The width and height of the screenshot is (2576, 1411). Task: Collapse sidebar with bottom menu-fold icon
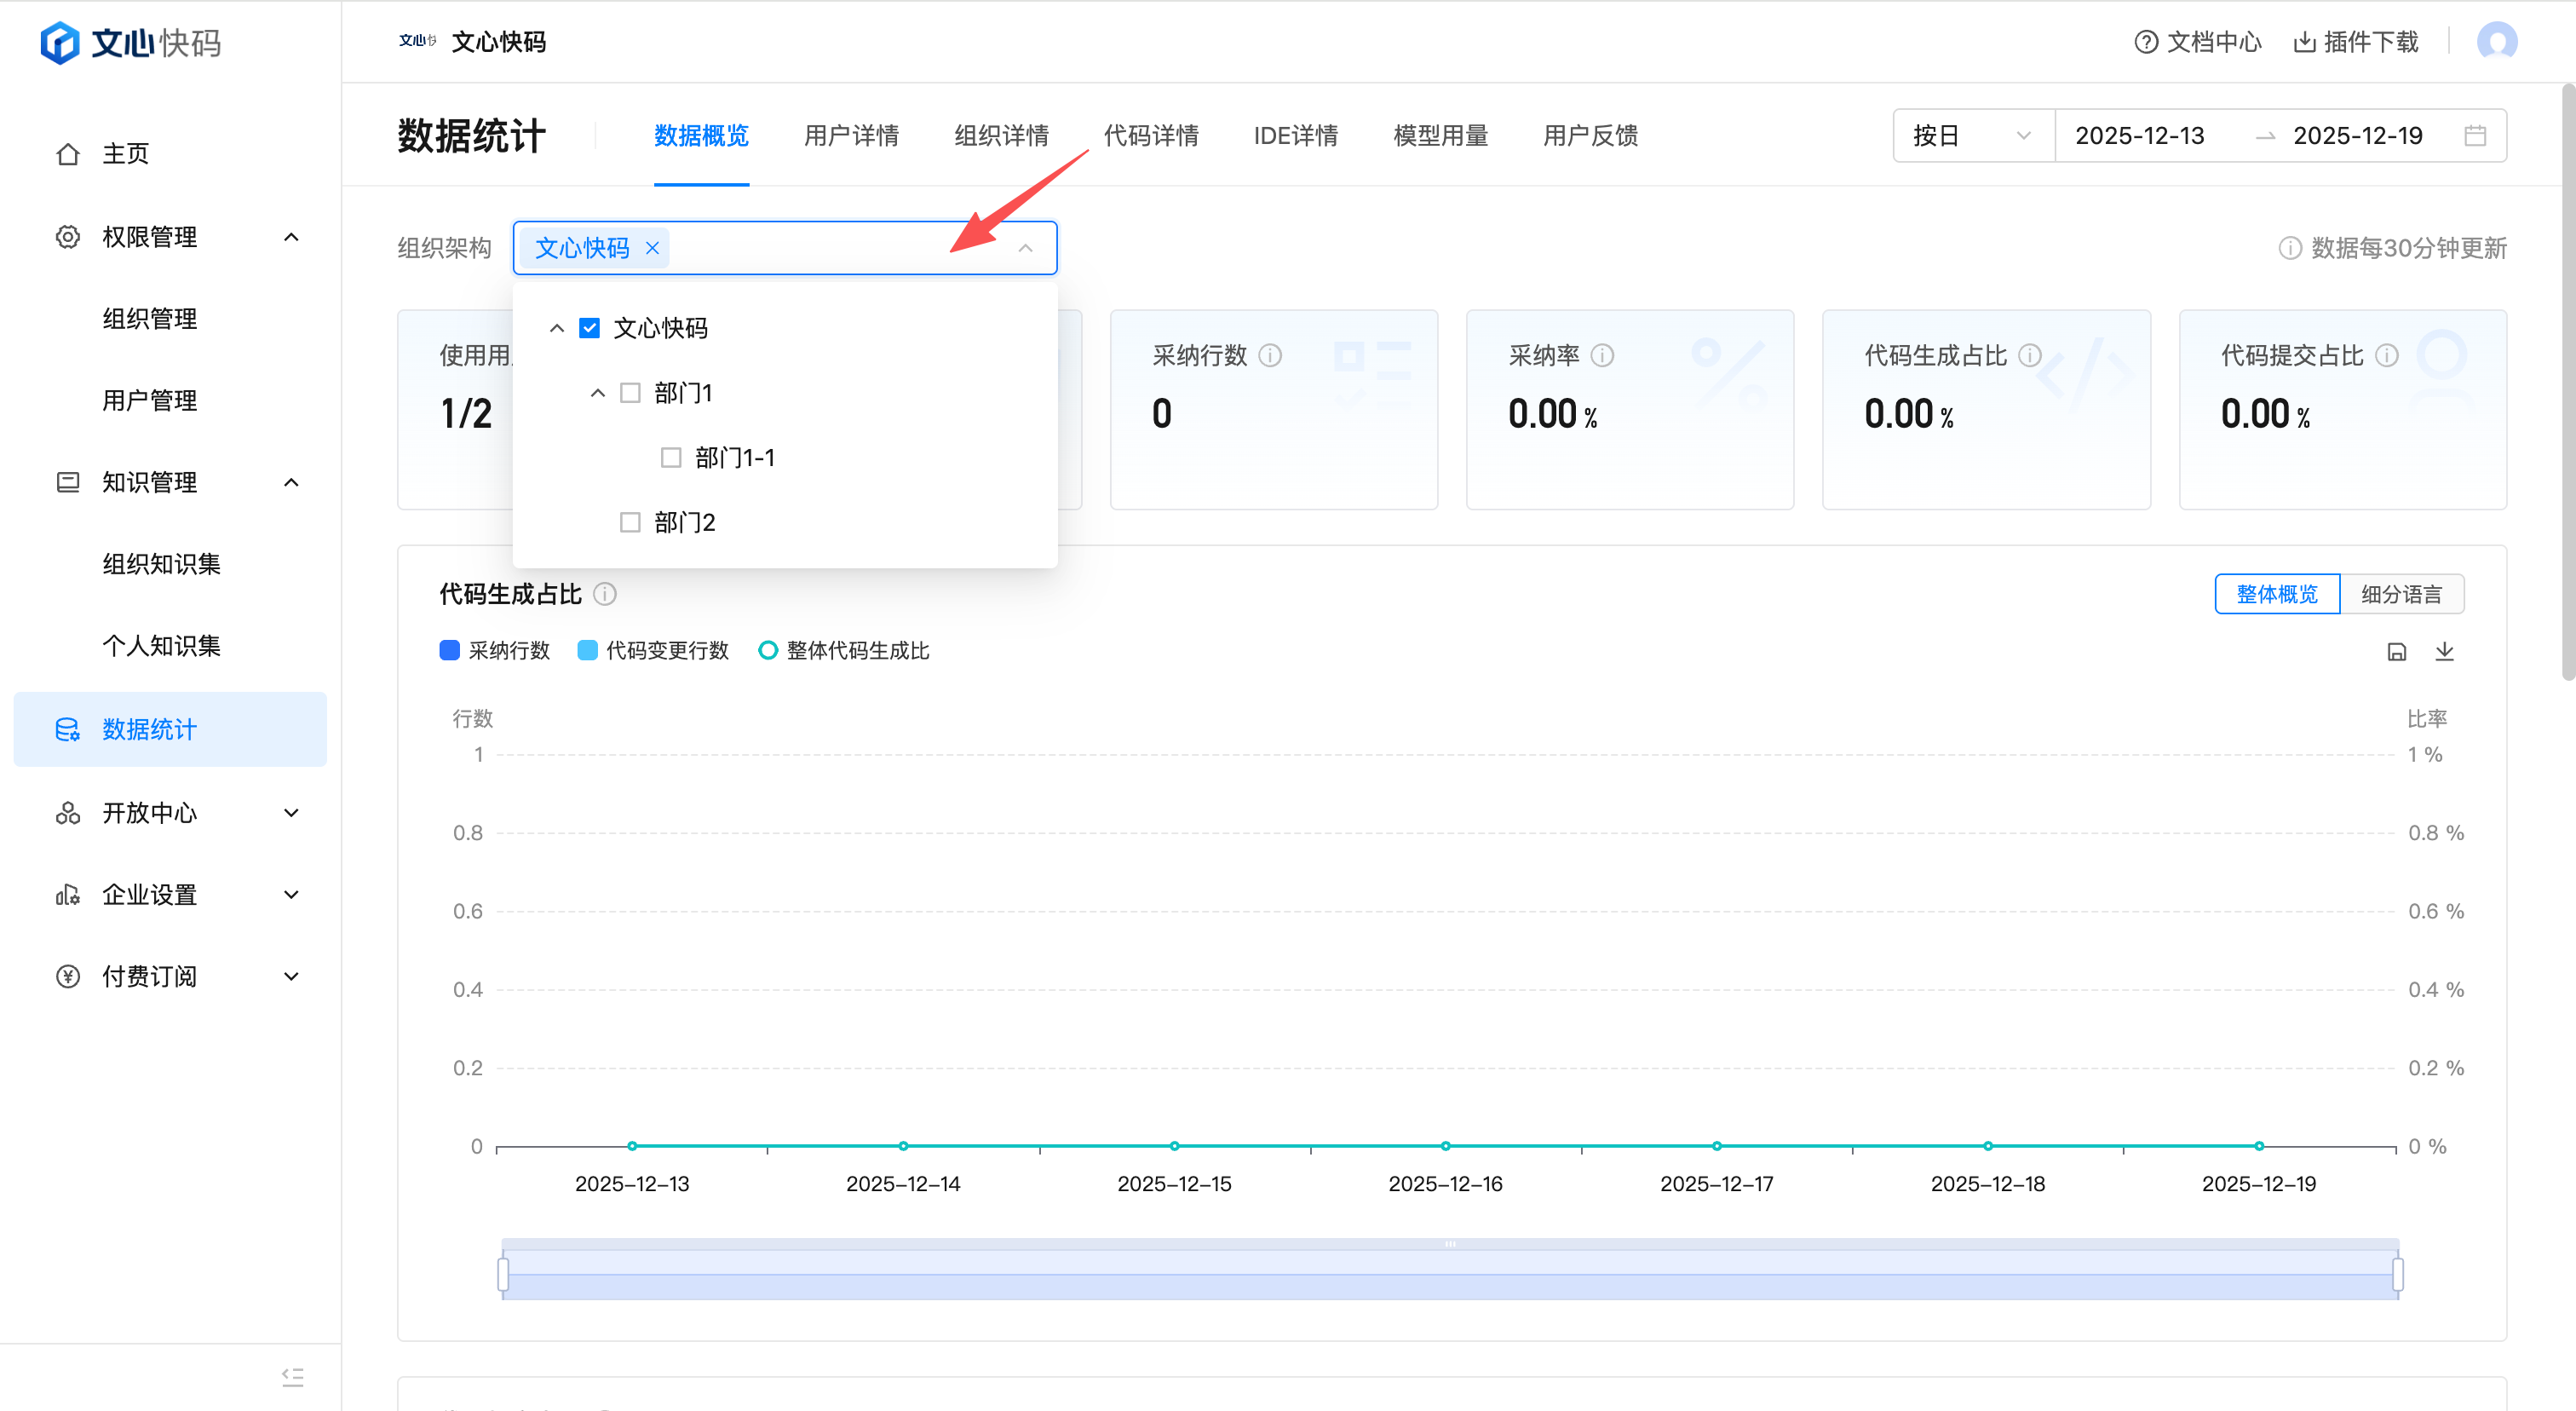pos(292,1377)
